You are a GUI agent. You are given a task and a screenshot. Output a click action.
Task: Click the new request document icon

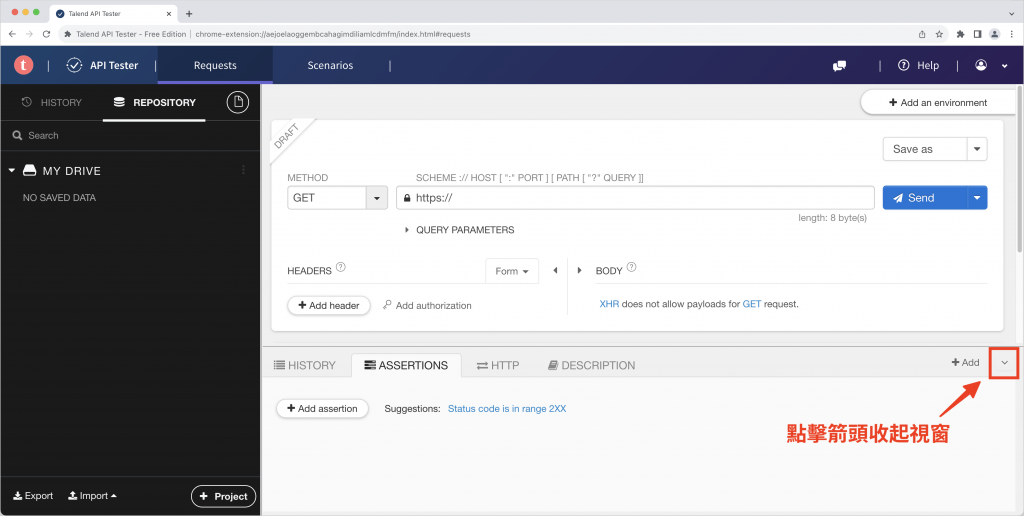point(238,102)
